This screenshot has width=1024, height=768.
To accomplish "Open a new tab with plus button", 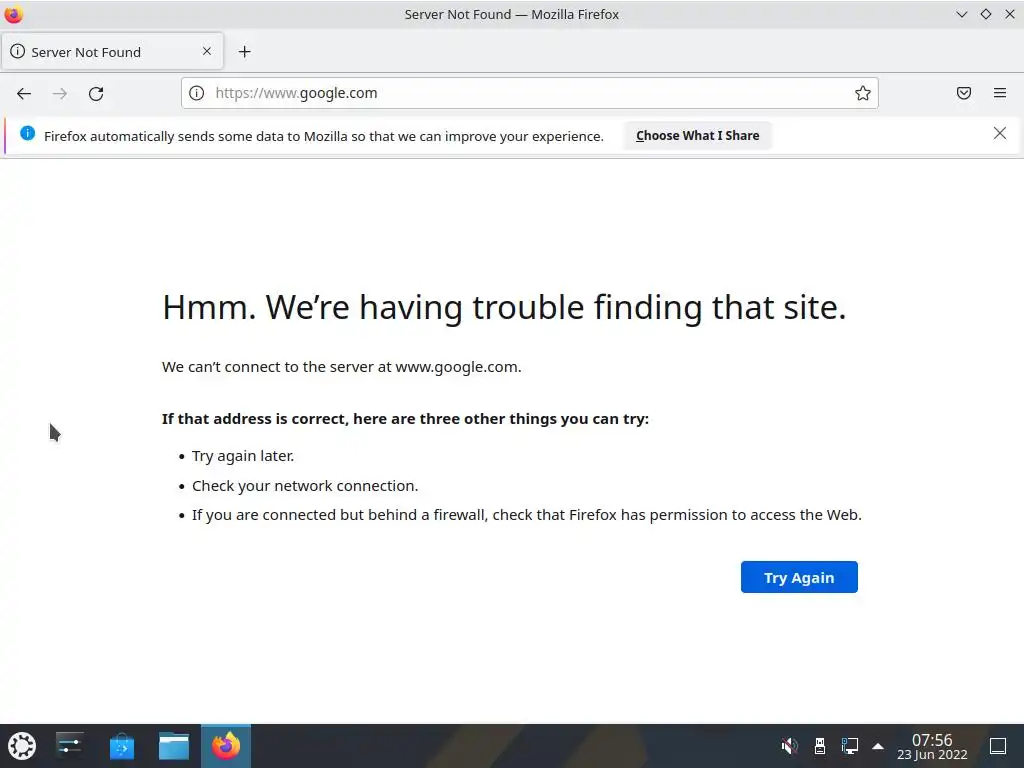I will 244,52.
